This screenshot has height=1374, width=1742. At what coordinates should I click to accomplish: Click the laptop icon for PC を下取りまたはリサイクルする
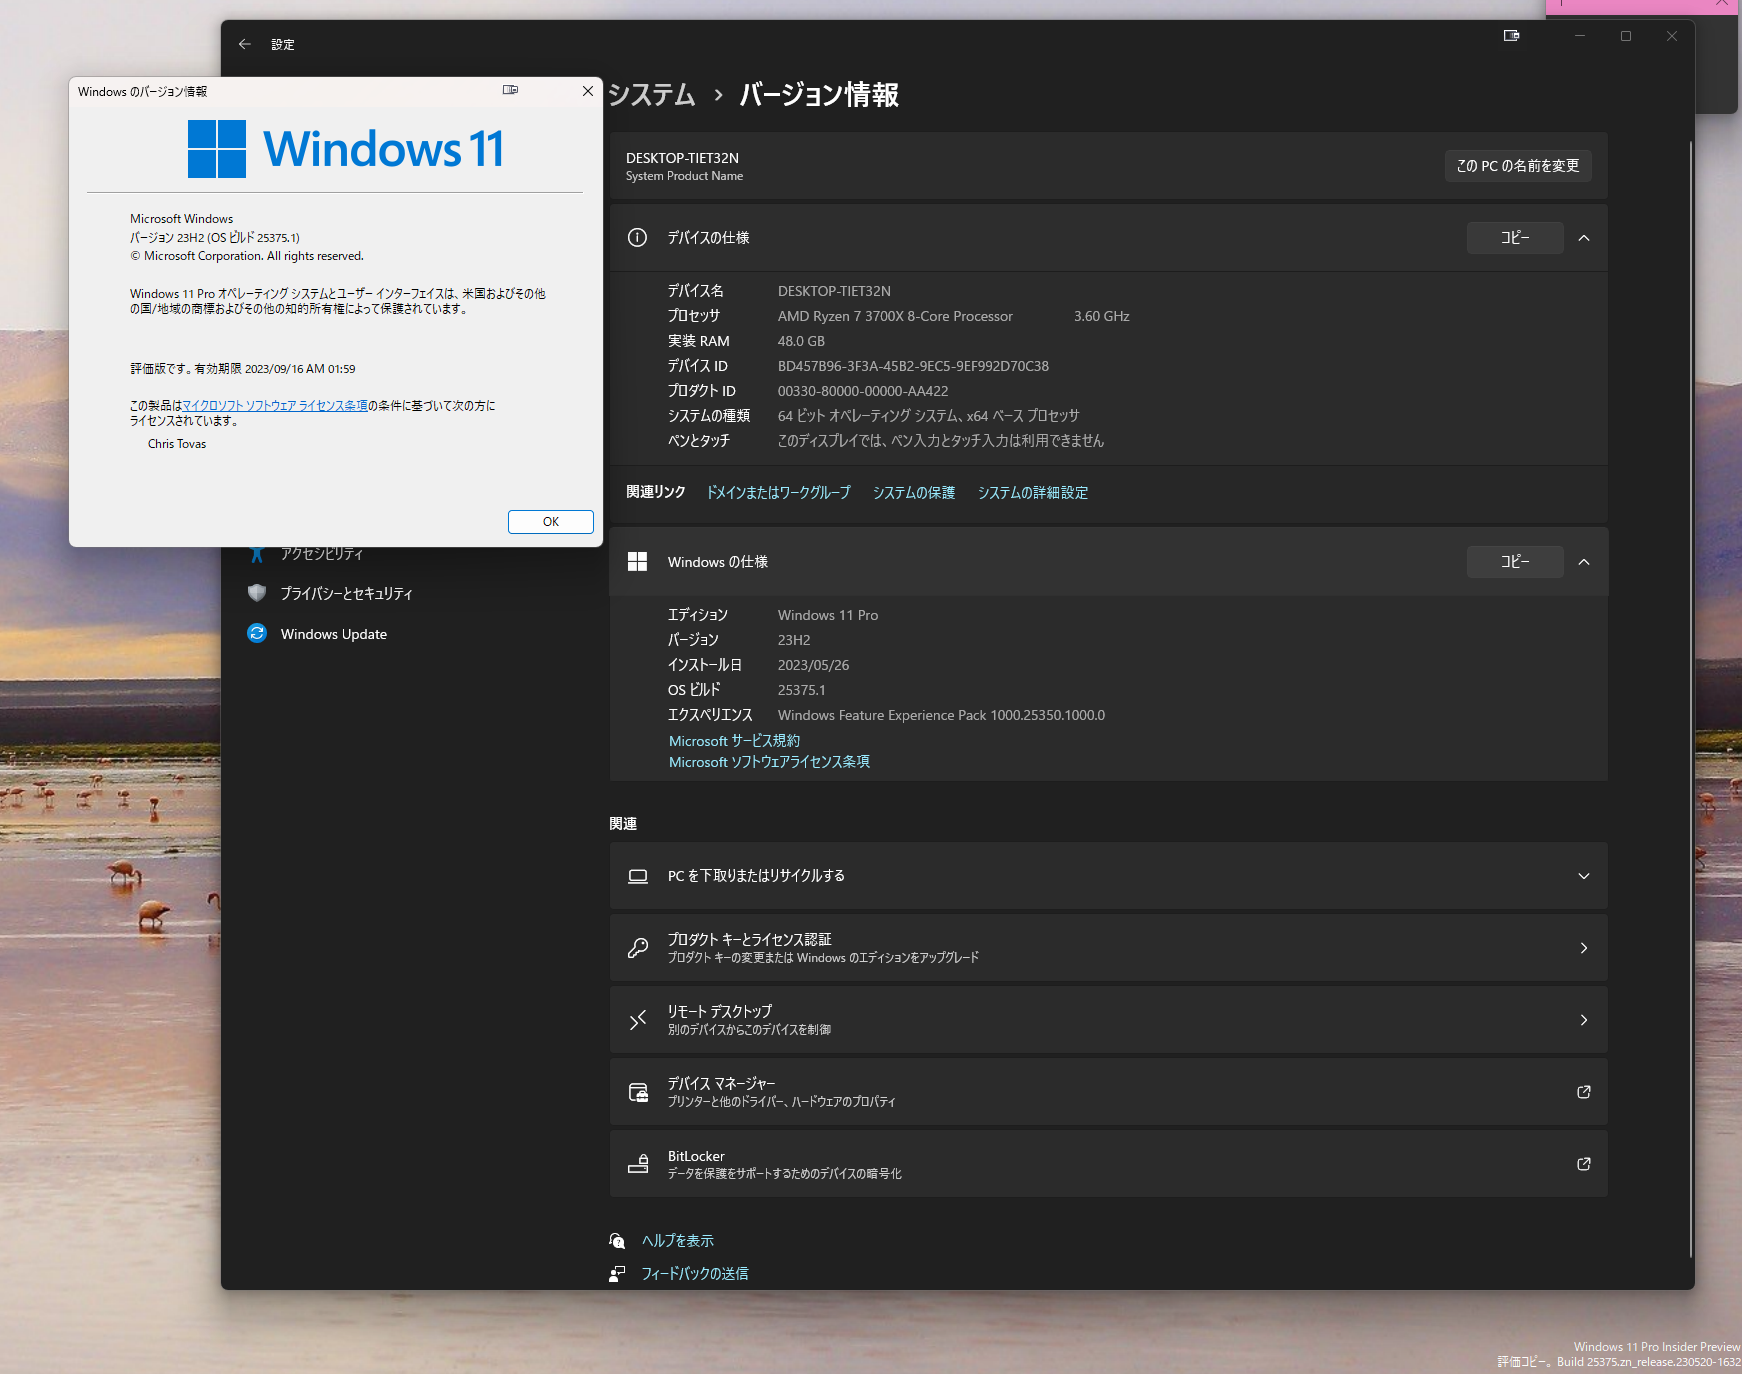click(x=637, y=876)
